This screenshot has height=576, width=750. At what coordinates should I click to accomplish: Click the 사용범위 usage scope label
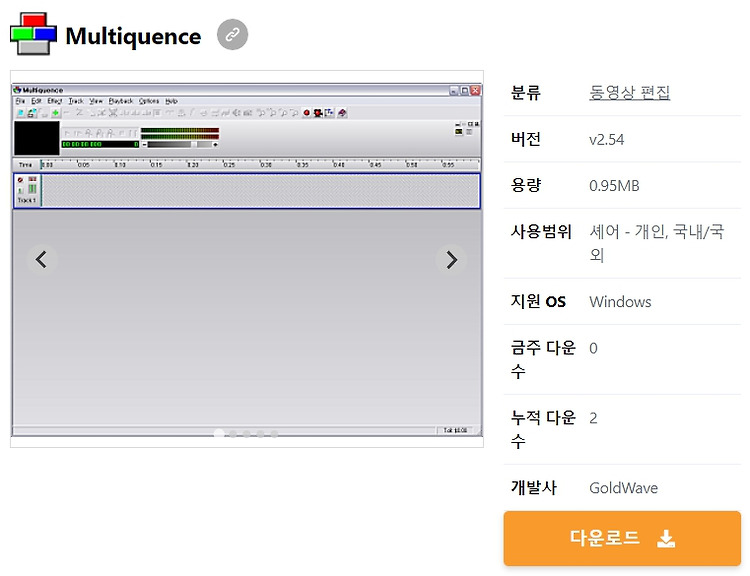pos(541,232)
